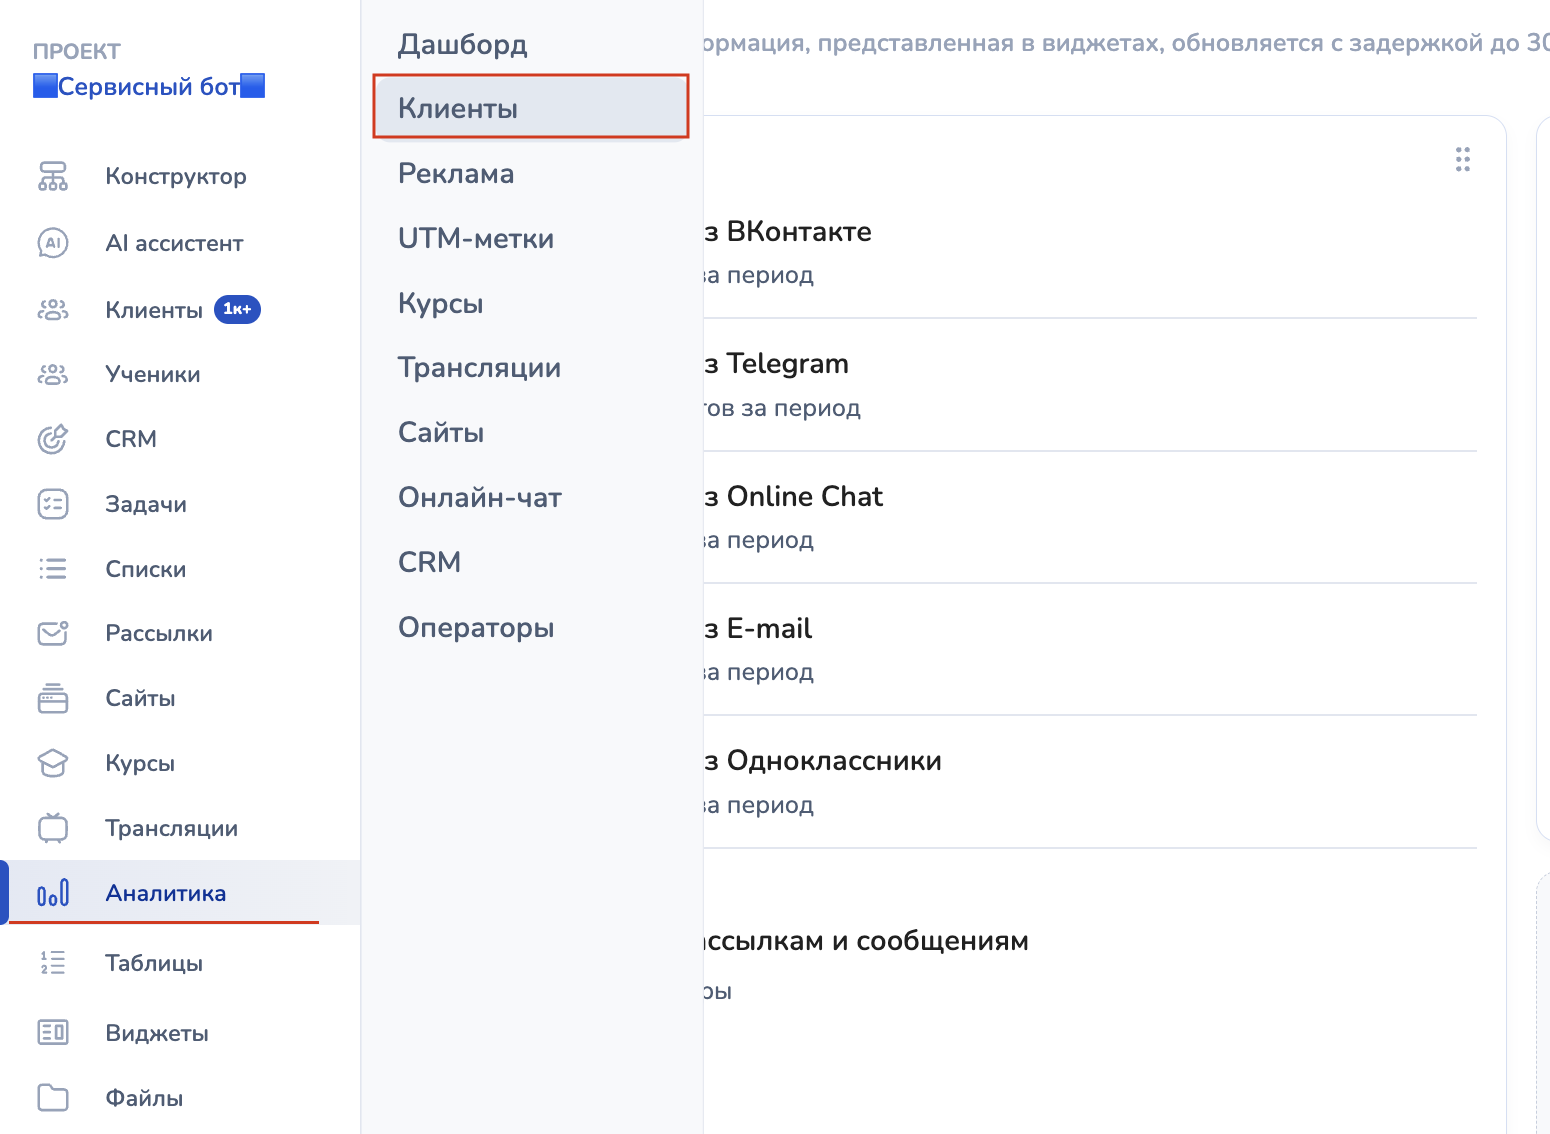
Task: Go to Операторы analytics section
Action: click(475, 627)
